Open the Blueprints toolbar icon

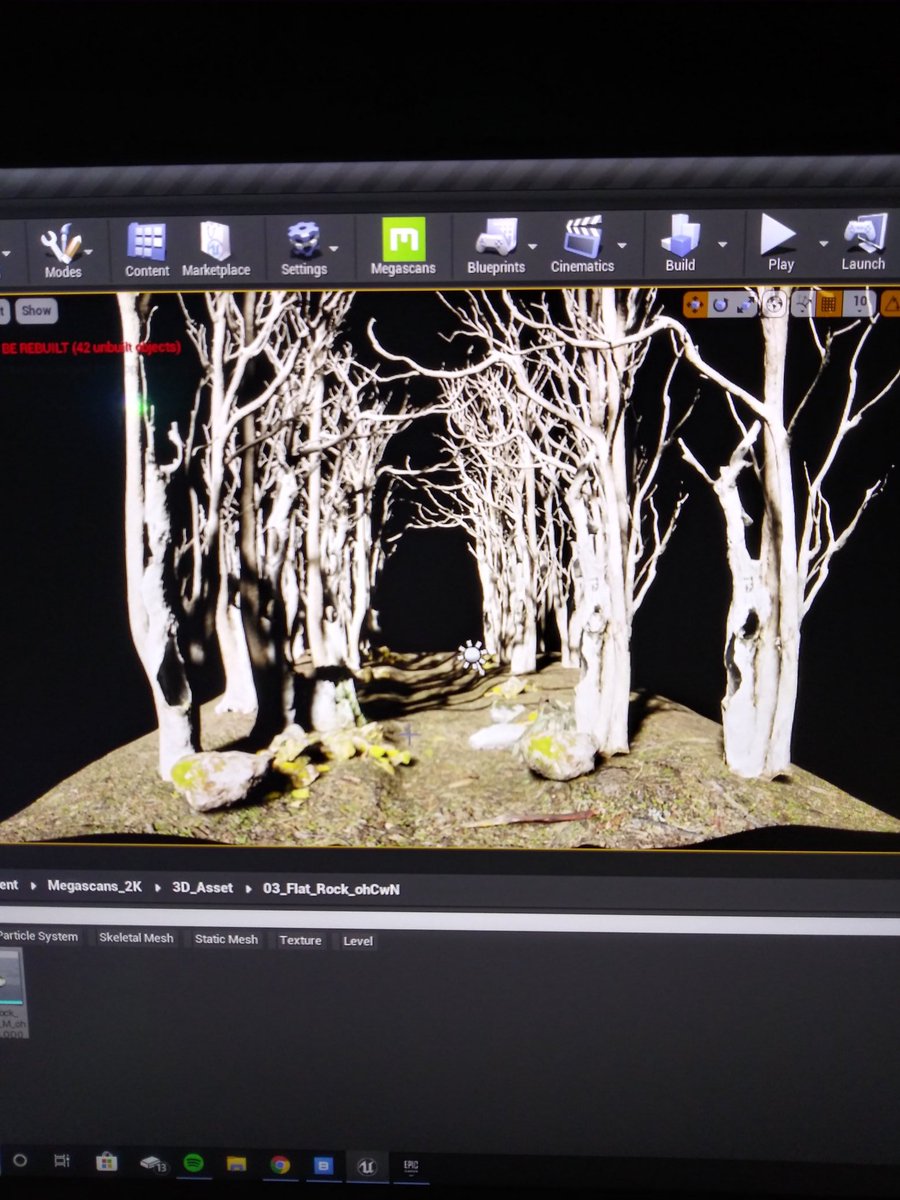click(x=496, y=248)
